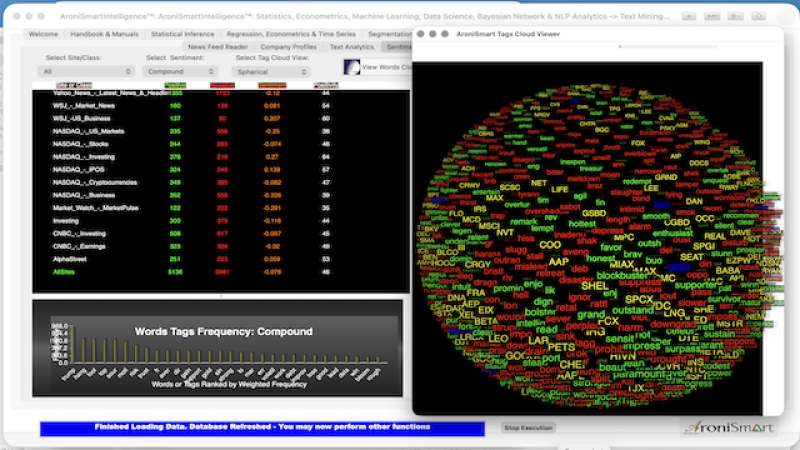Open the Tag Cloud View dropdown showing Spherical
This screenshot has height=450, width=800.
point(271,72)
